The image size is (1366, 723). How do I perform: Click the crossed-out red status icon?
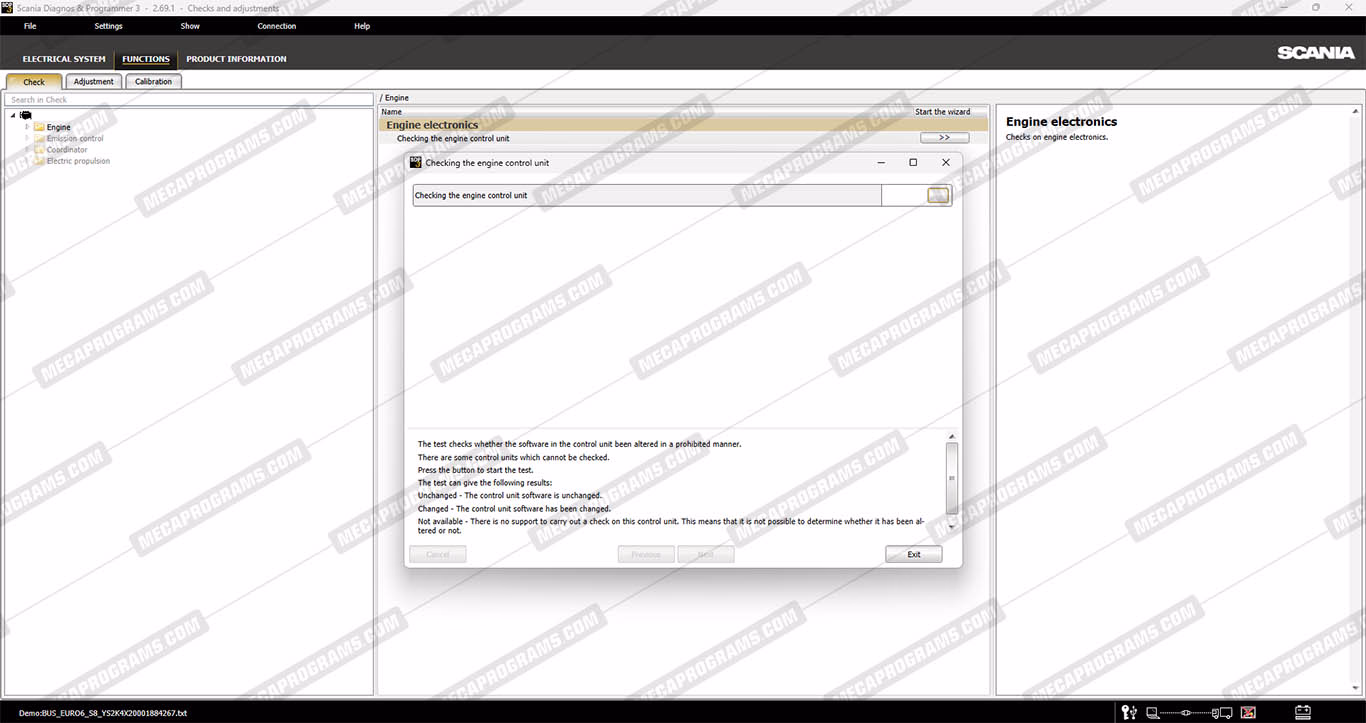1248,713
